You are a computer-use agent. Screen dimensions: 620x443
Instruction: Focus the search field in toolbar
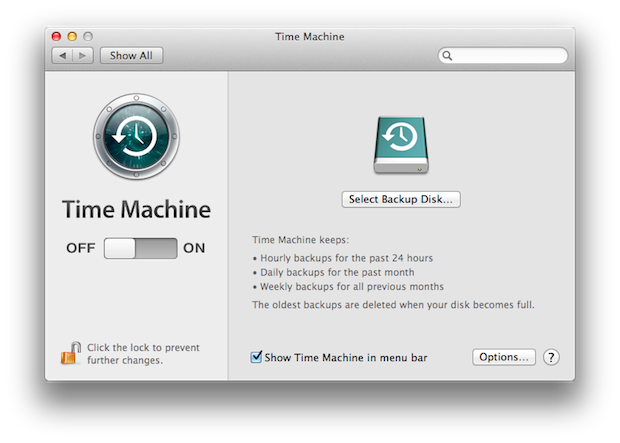pos(503,55)
